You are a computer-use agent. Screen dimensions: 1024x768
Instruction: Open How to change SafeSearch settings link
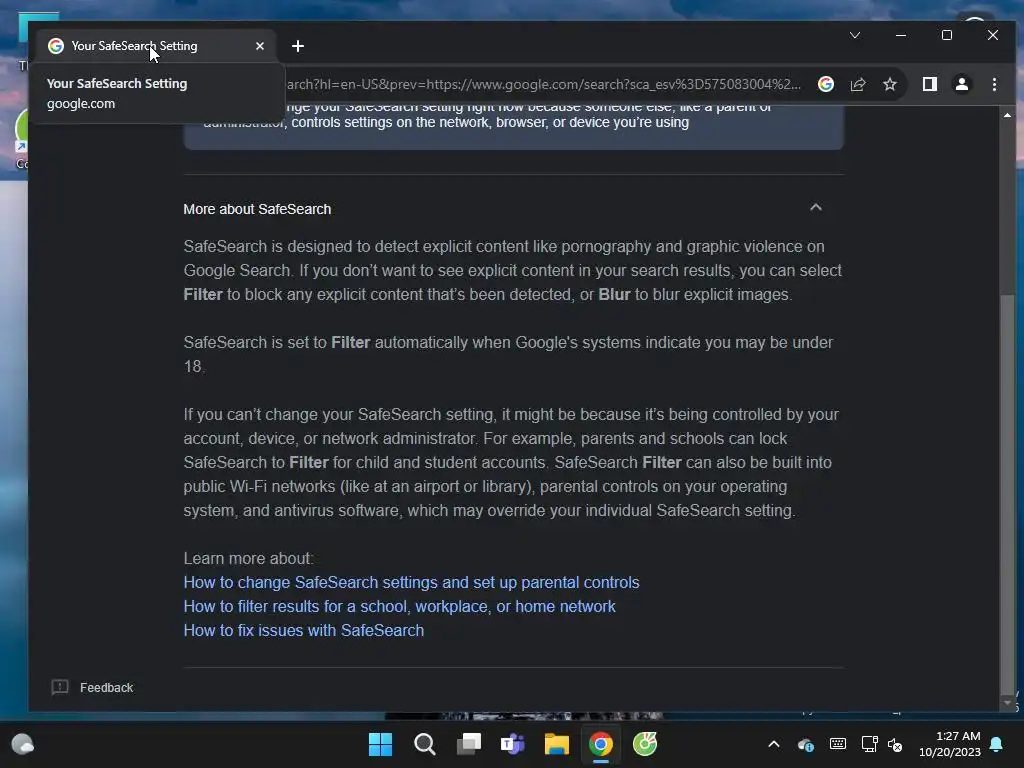pyautogui.click(x=411, y=583)
